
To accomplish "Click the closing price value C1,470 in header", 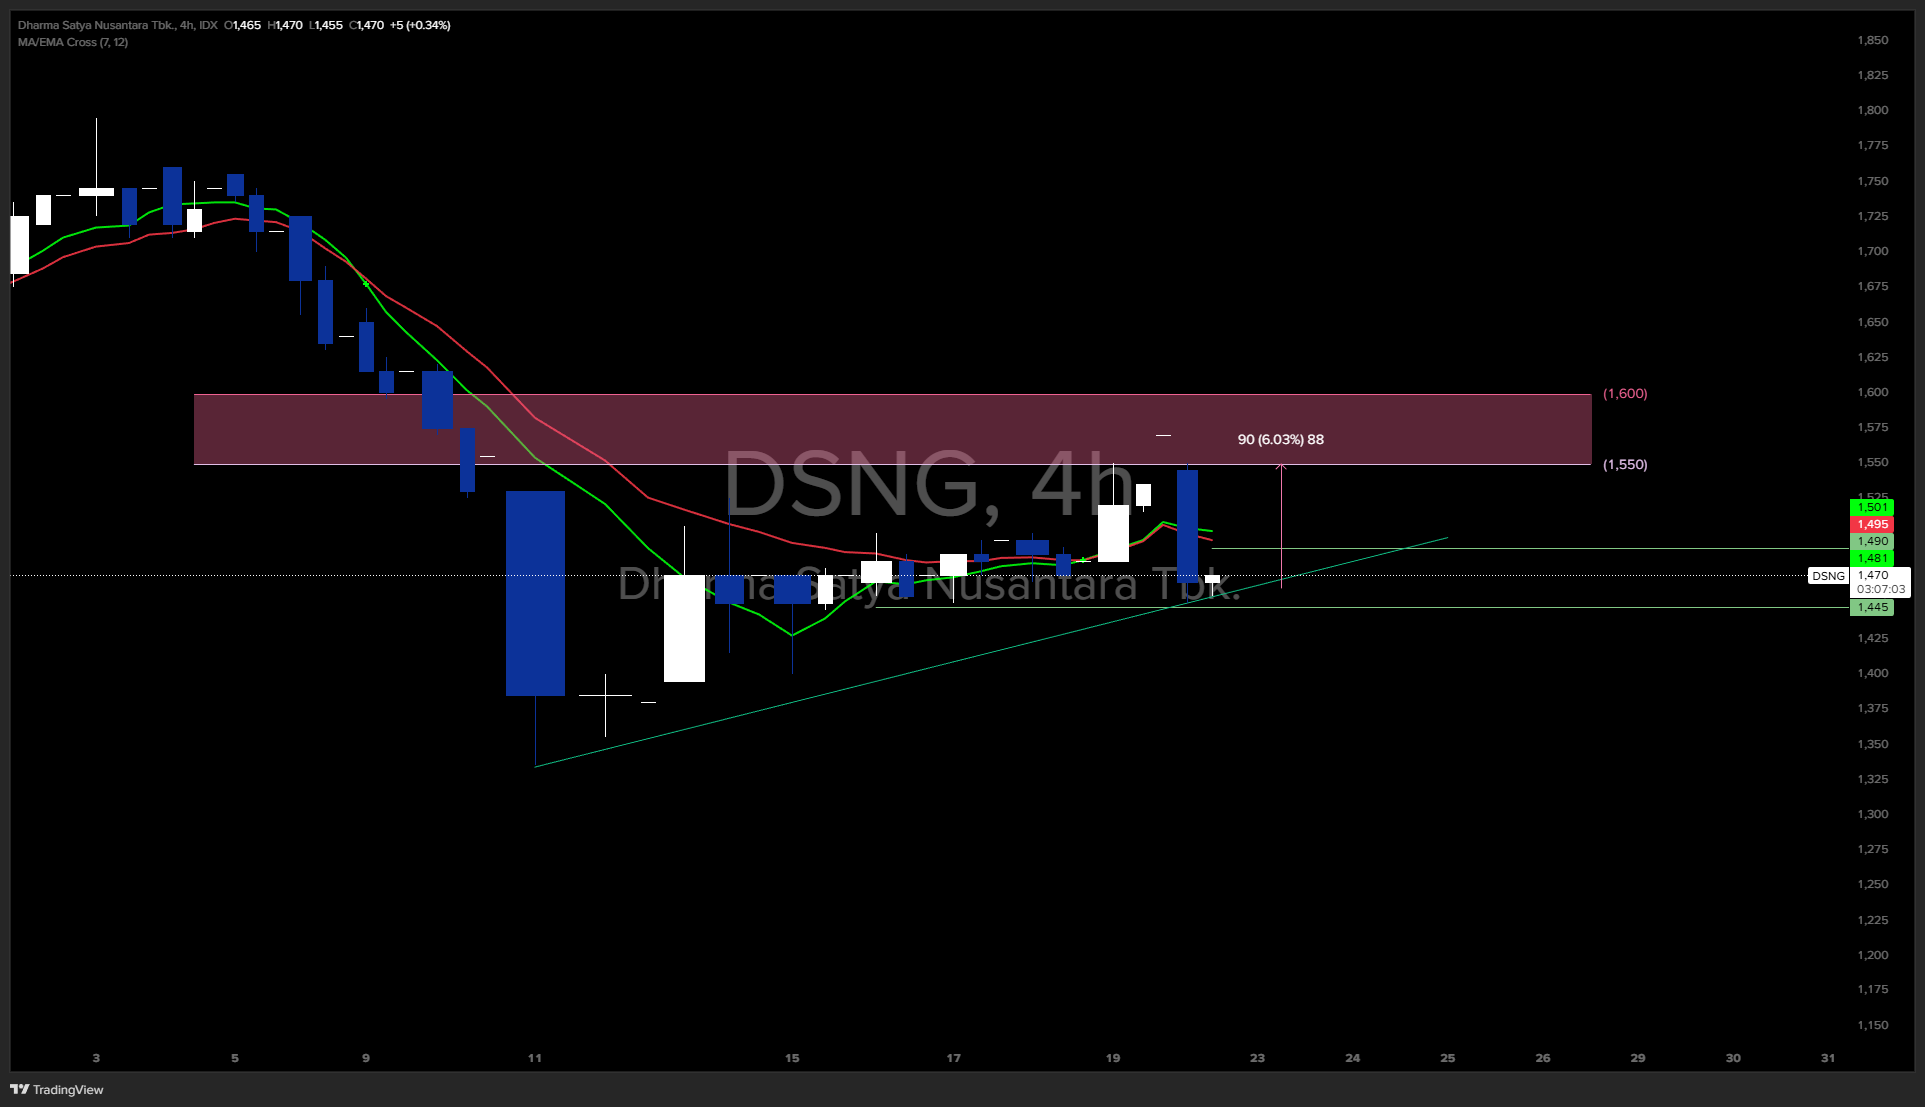I will pyautogui.click(x=367, y=25).
